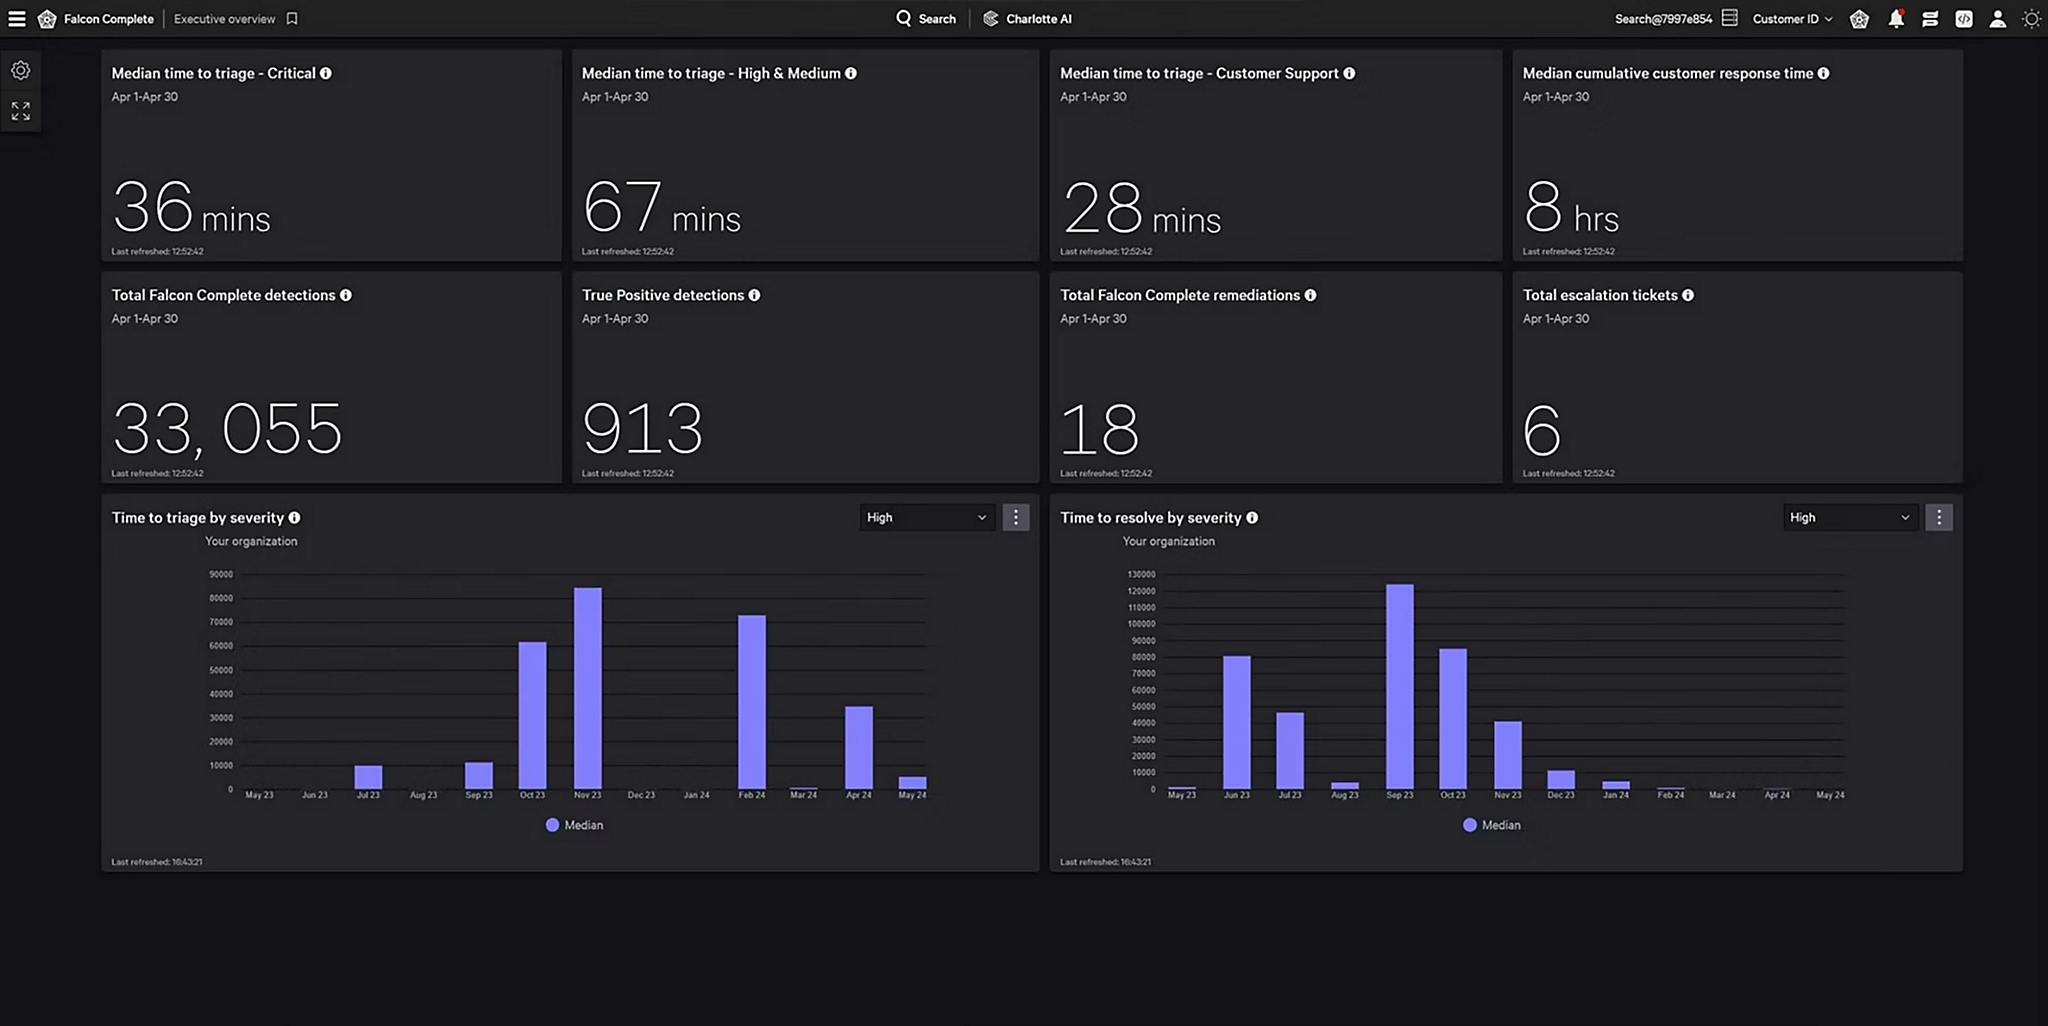Click the code brackets icon in header
Screen dimensions: 2048x1026
coord(1963,19)
